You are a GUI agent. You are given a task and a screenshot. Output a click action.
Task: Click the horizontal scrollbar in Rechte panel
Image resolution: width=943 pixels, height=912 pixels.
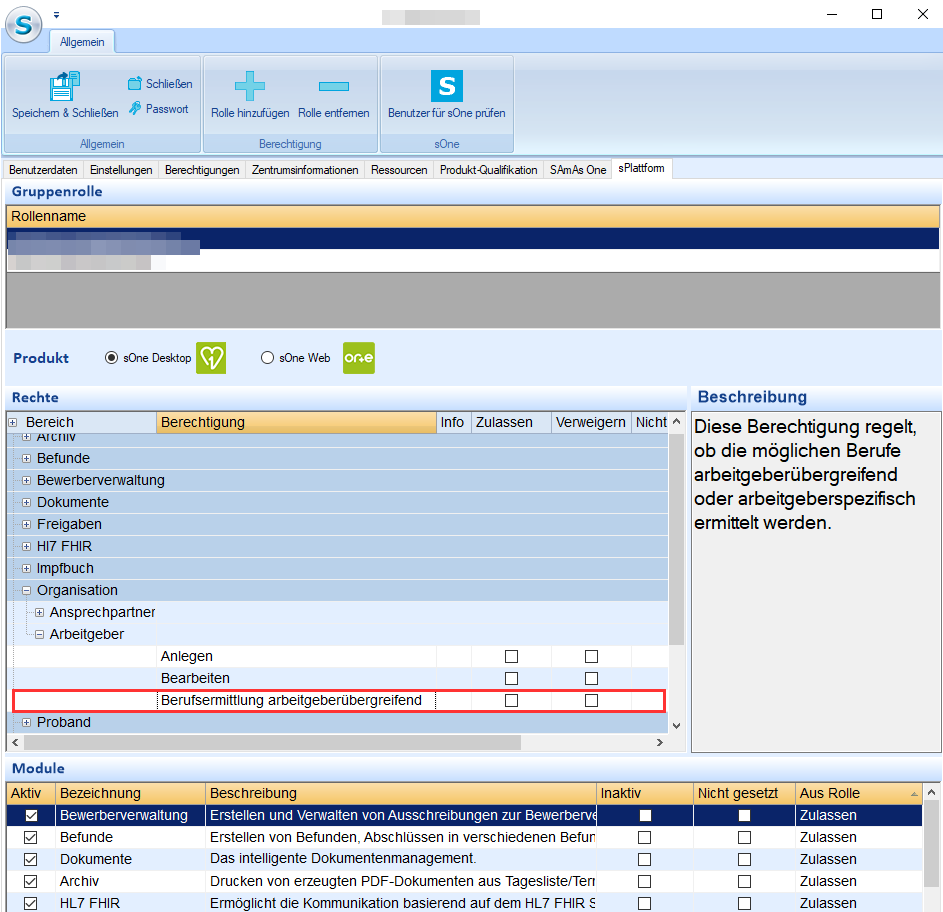click(x=272, y=743)
